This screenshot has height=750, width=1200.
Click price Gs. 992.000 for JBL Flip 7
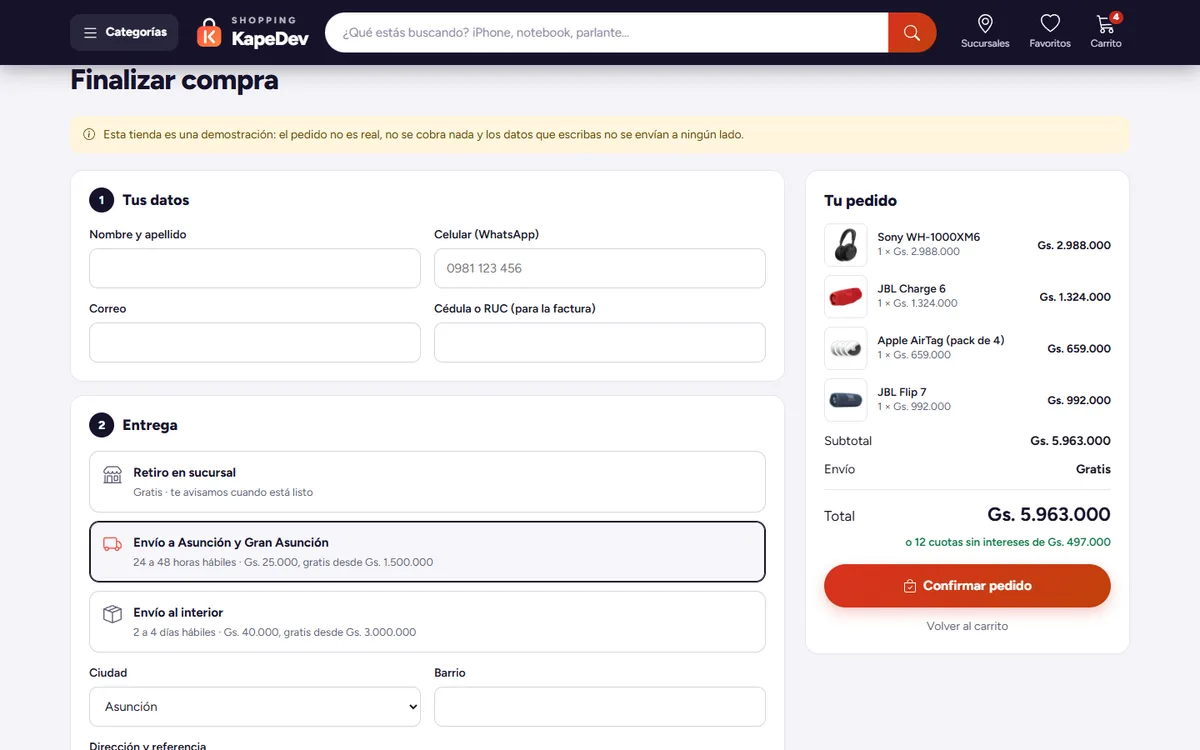coord(1079,400)
